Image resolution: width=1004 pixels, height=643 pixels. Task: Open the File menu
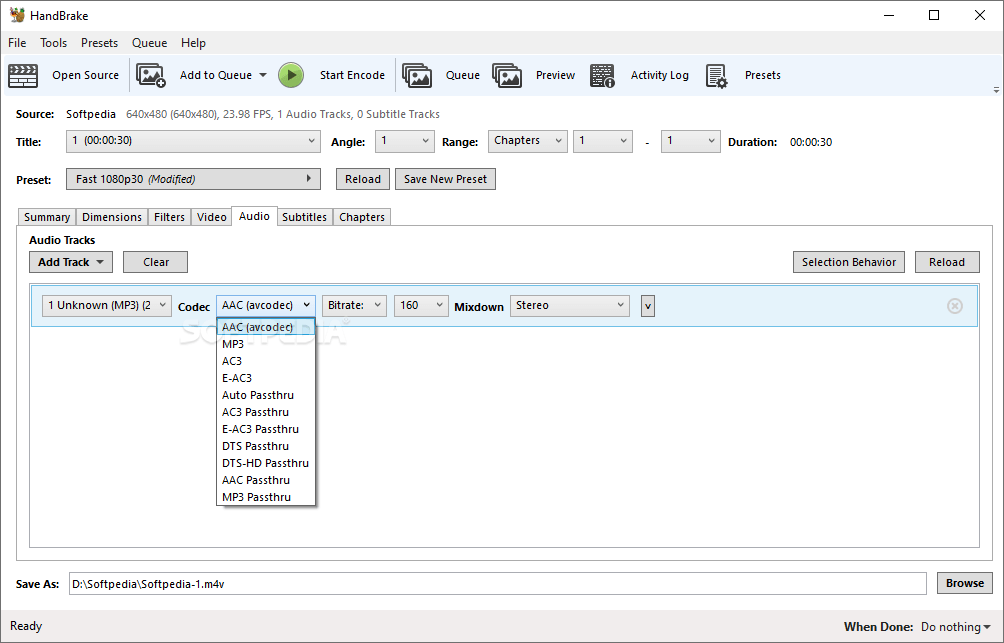(x=17, y=43)
